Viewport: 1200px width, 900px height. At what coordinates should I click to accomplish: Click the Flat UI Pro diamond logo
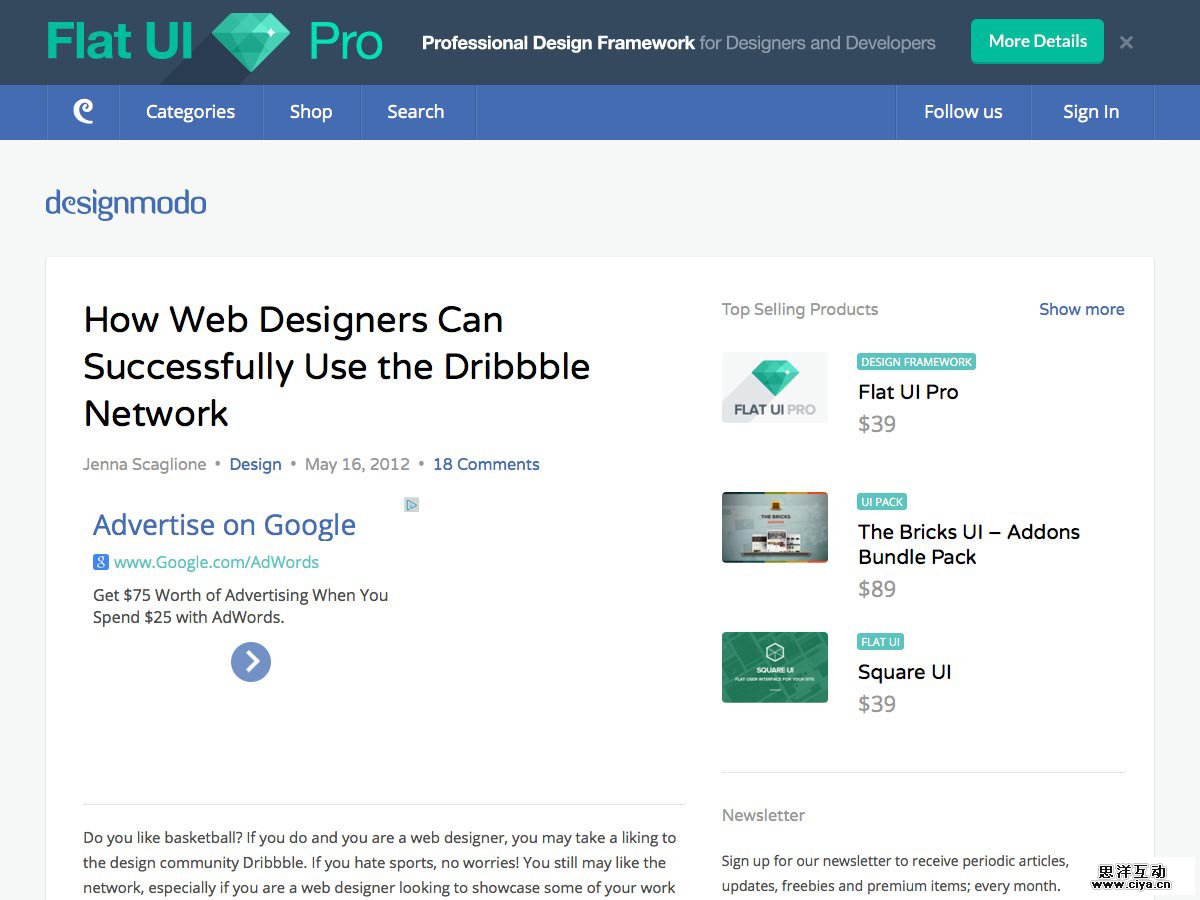250,42
